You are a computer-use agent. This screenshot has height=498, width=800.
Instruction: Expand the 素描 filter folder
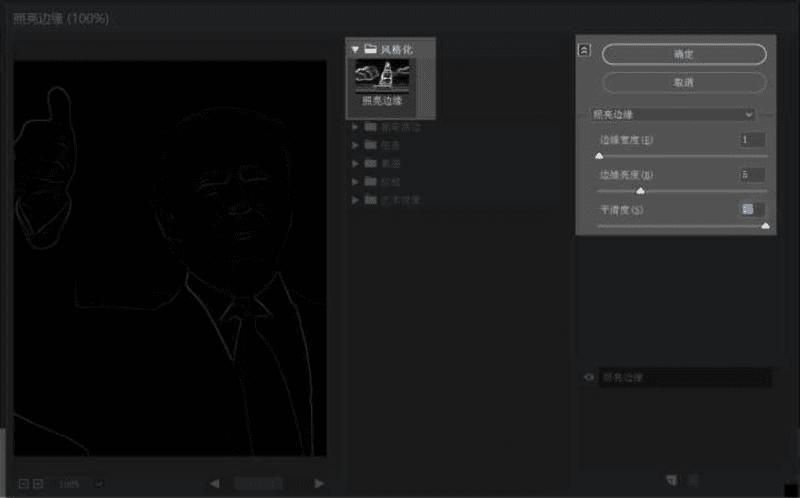(355, 164)
